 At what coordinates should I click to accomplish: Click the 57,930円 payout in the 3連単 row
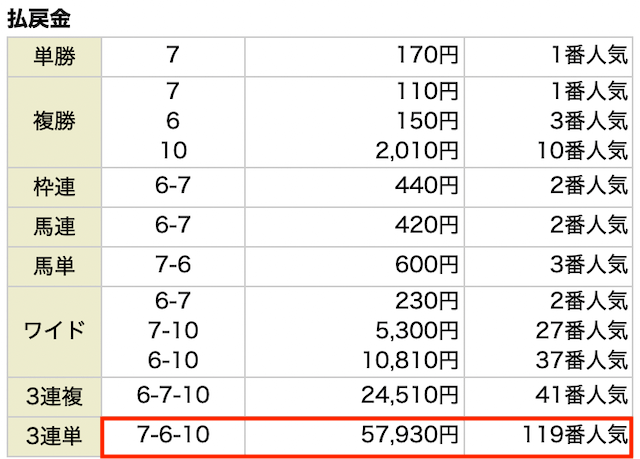pos(409,435)
